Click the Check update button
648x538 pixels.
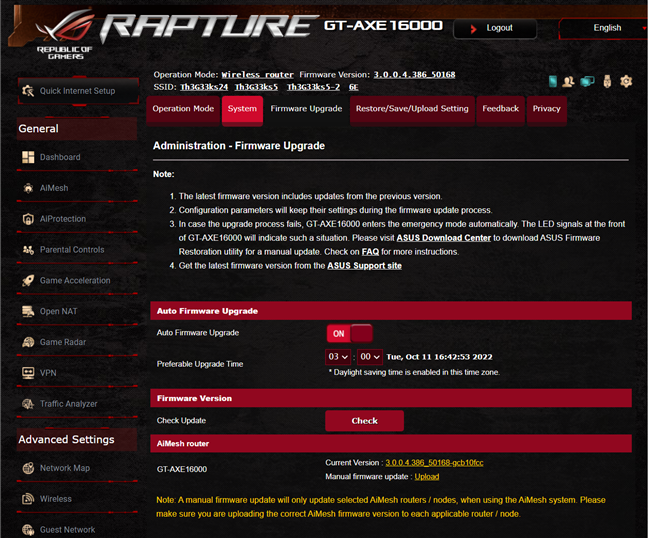point(364,421)
